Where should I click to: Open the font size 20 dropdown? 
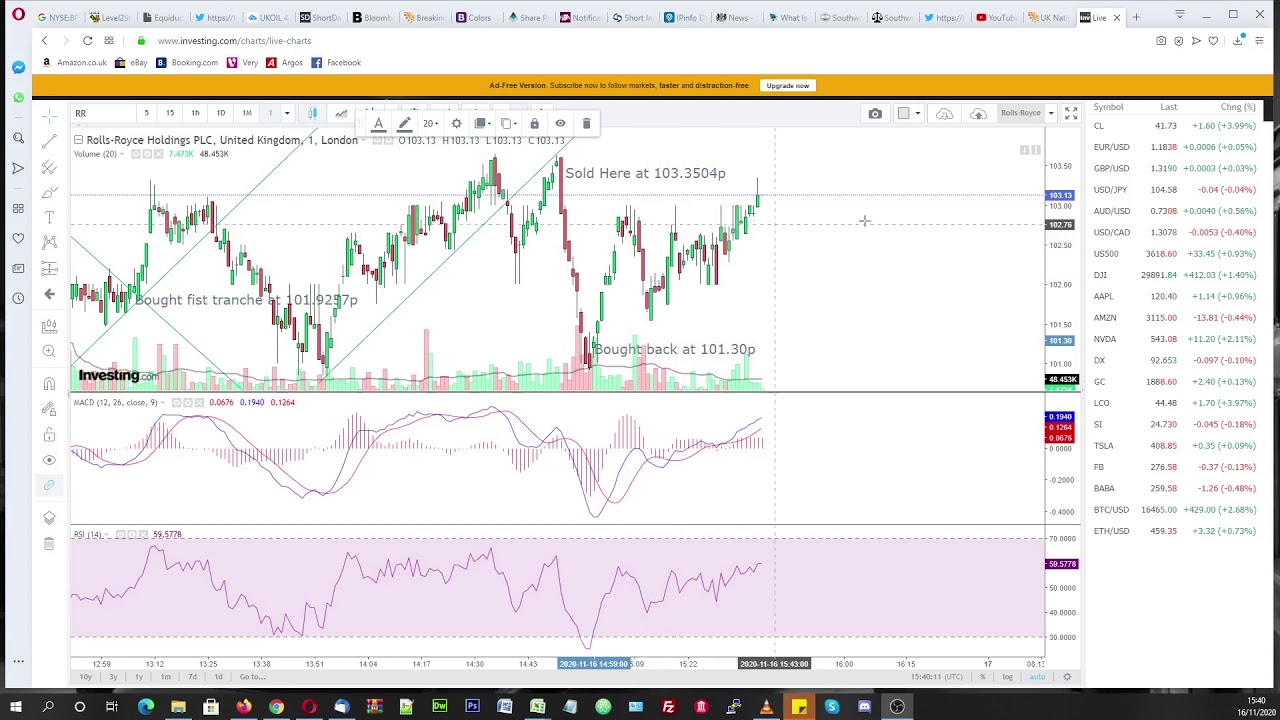pos(430,124)
